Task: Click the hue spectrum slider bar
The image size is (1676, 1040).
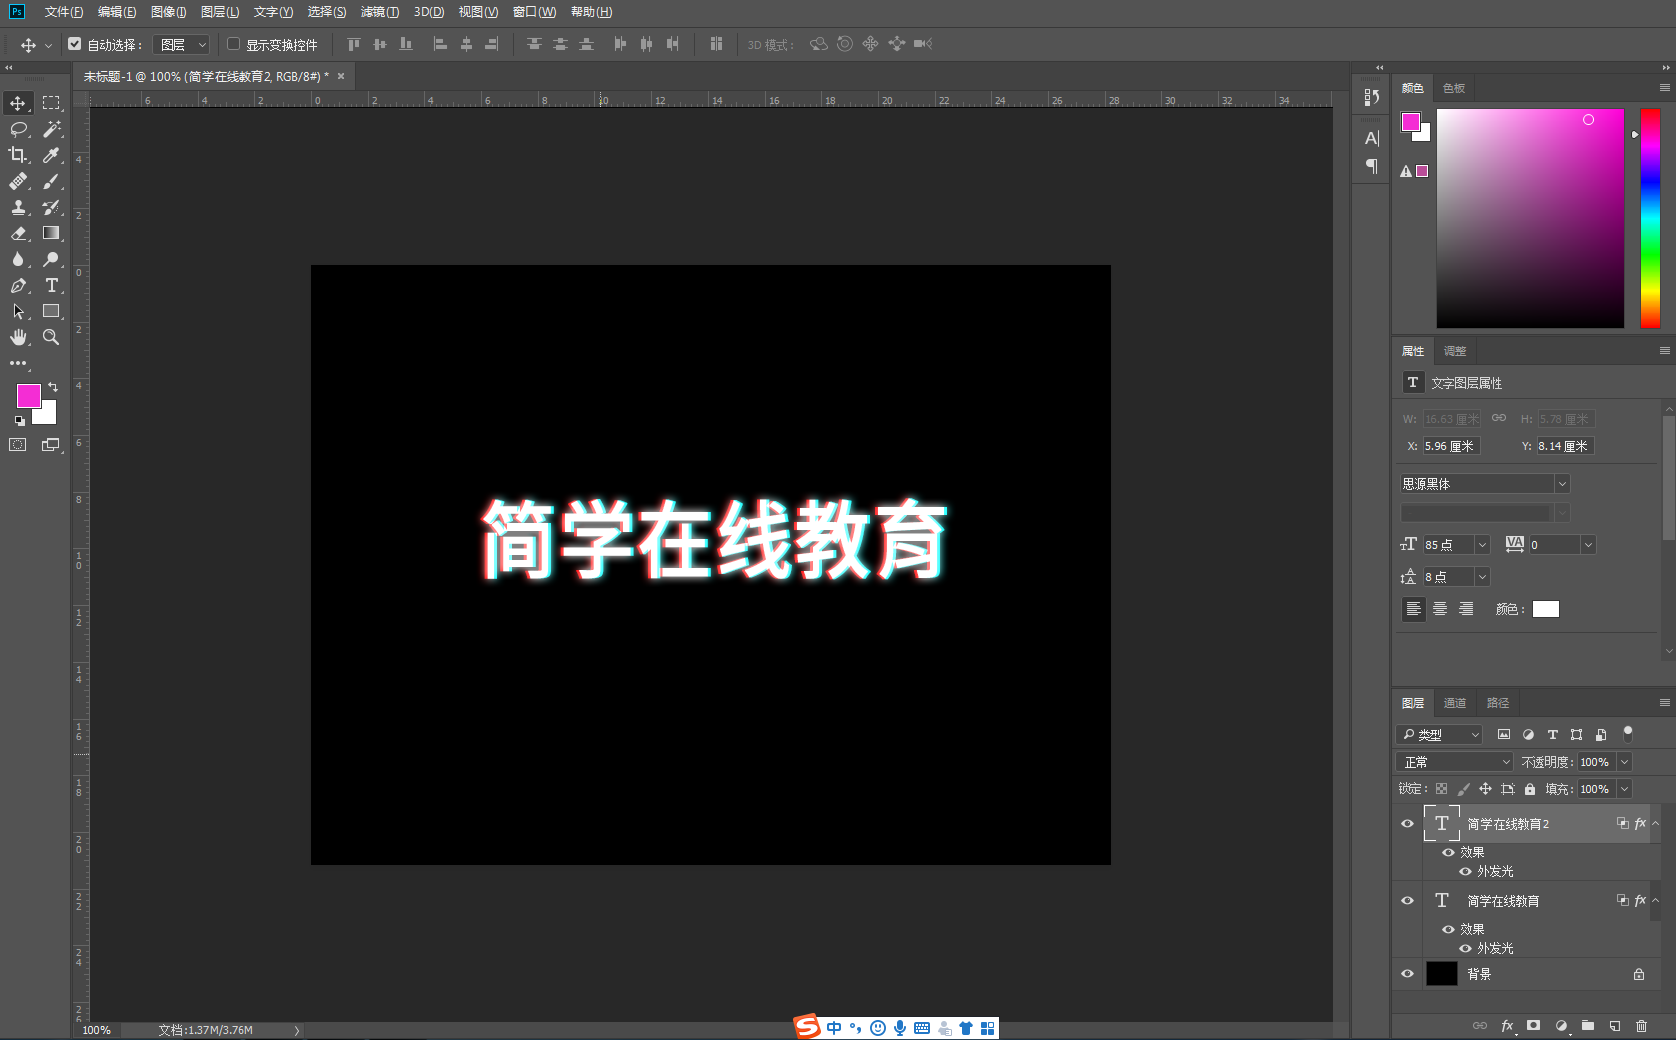Action: pos(1650,218)
